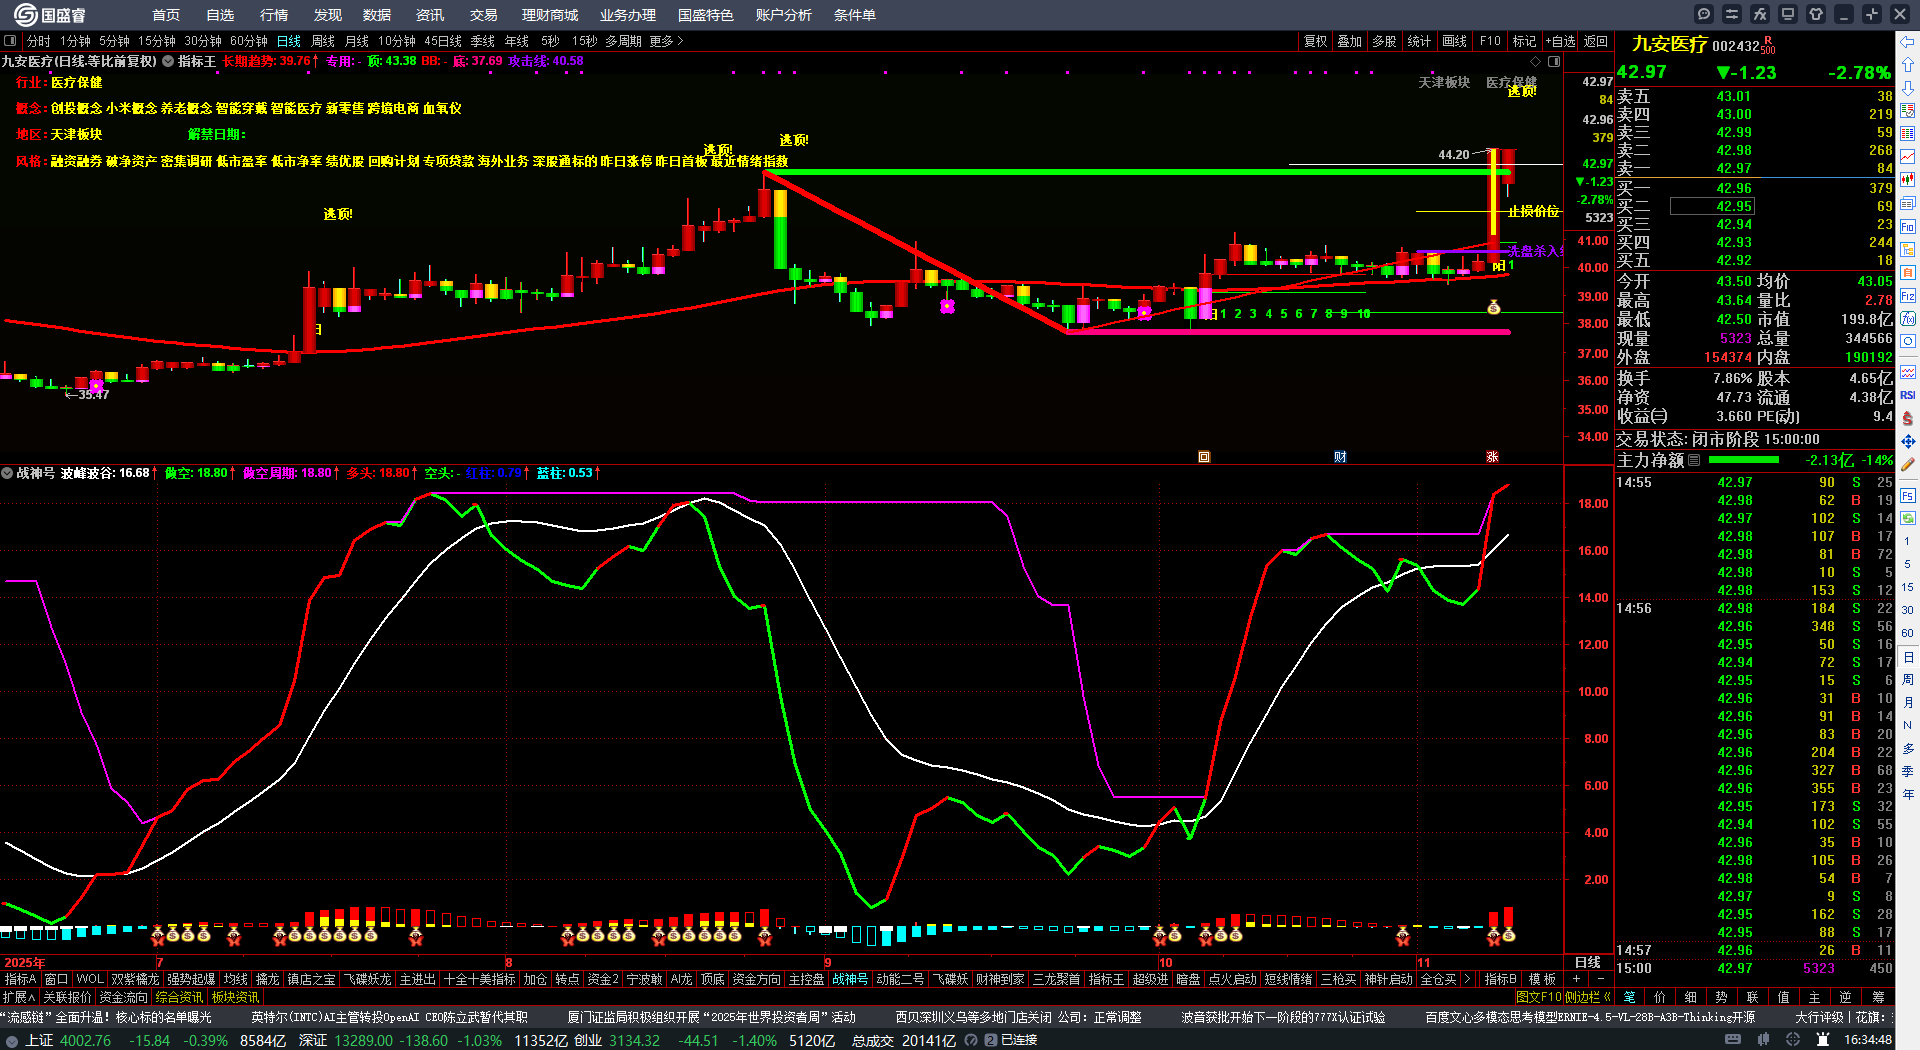Viewport: 1920px width, 1050px height.
Task: Open the settings sliders icon in title bar
Action: click(x=1732, y=14)
